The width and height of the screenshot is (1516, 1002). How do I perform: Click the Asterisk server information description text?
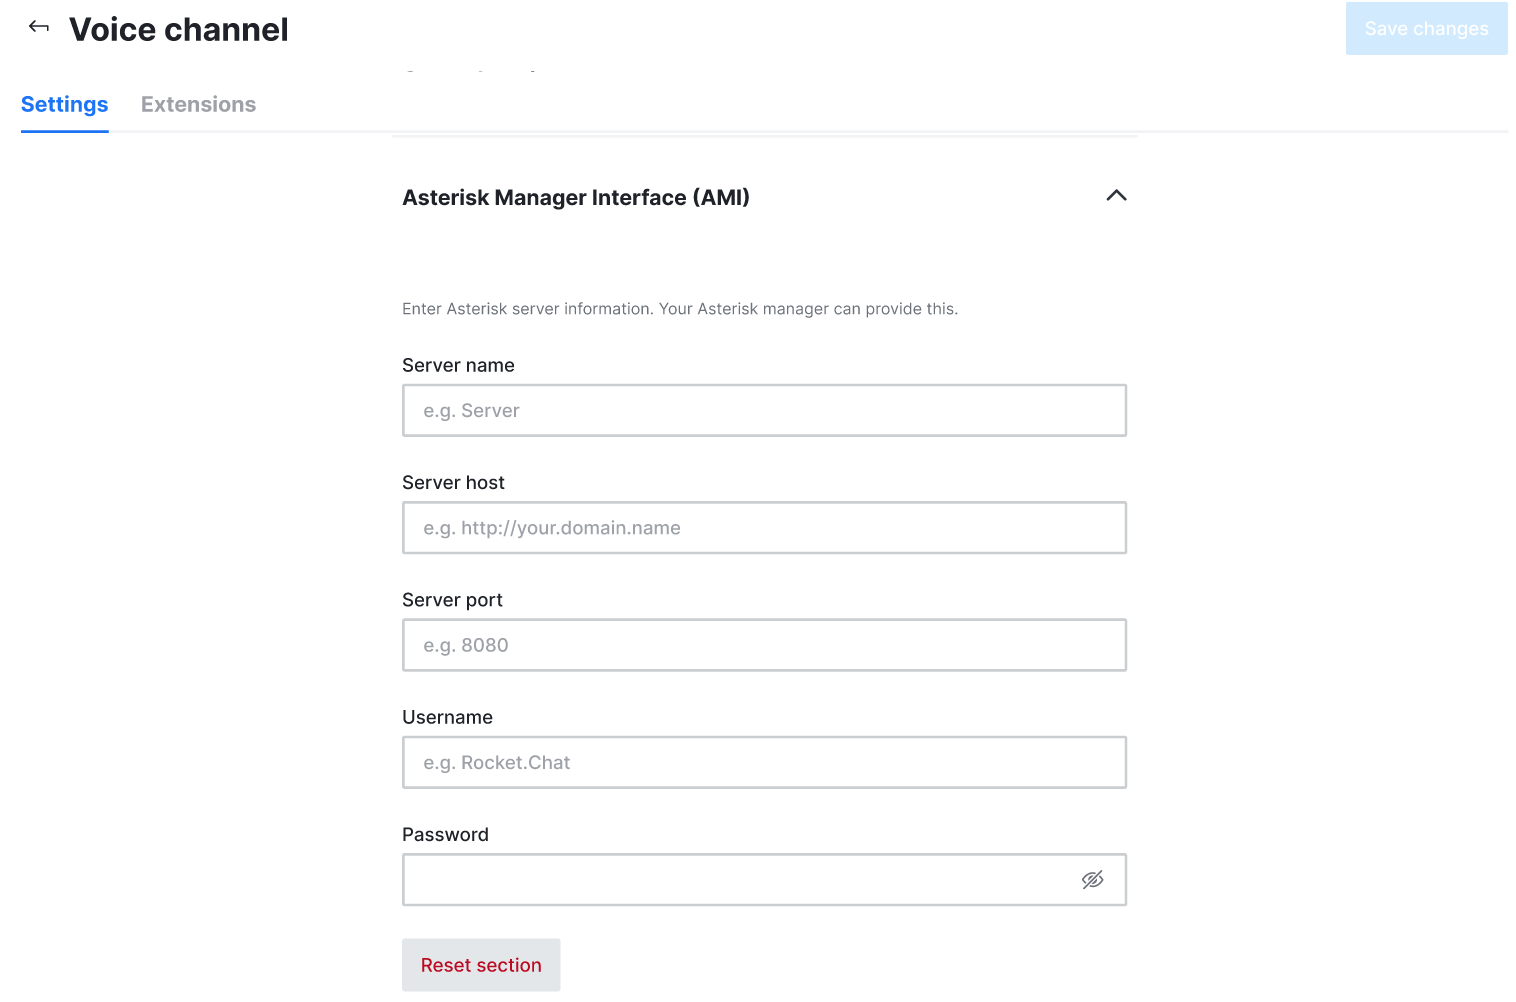click(x=680, y=309)
